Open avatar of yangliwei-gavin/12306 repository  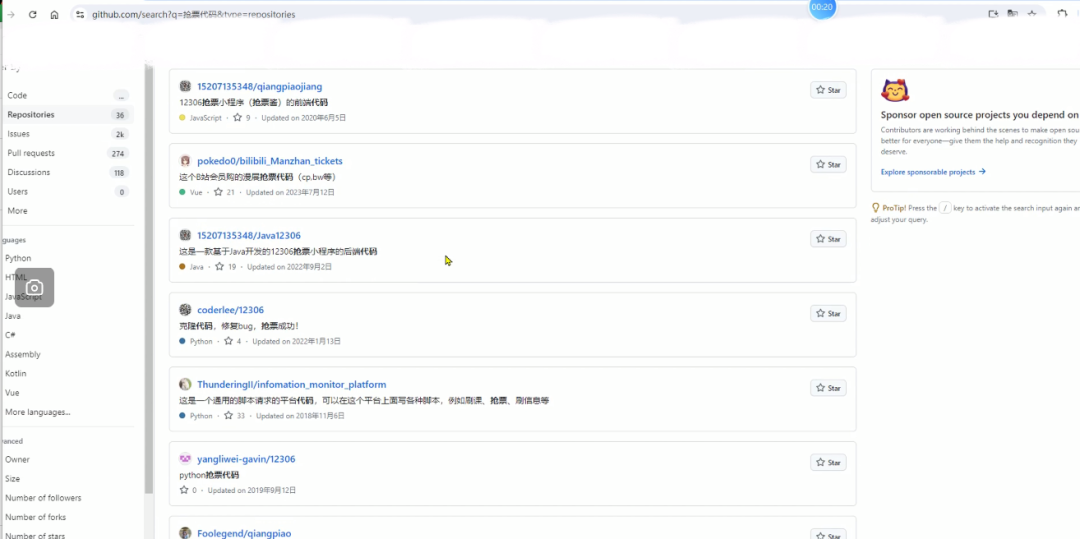(185, 458)
